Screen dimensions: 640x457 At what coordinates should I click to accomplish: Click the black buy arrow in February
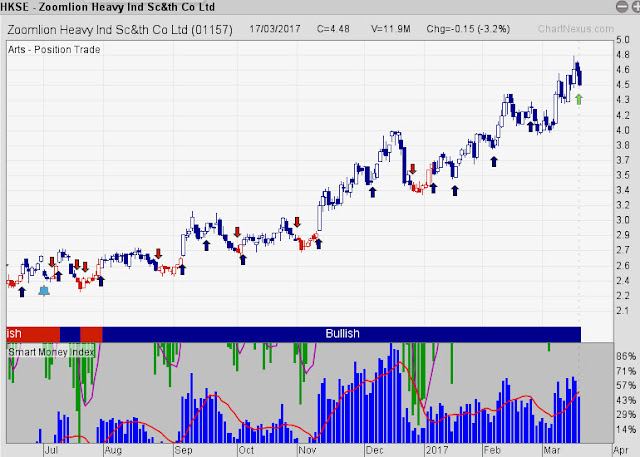tap(494, 162)
